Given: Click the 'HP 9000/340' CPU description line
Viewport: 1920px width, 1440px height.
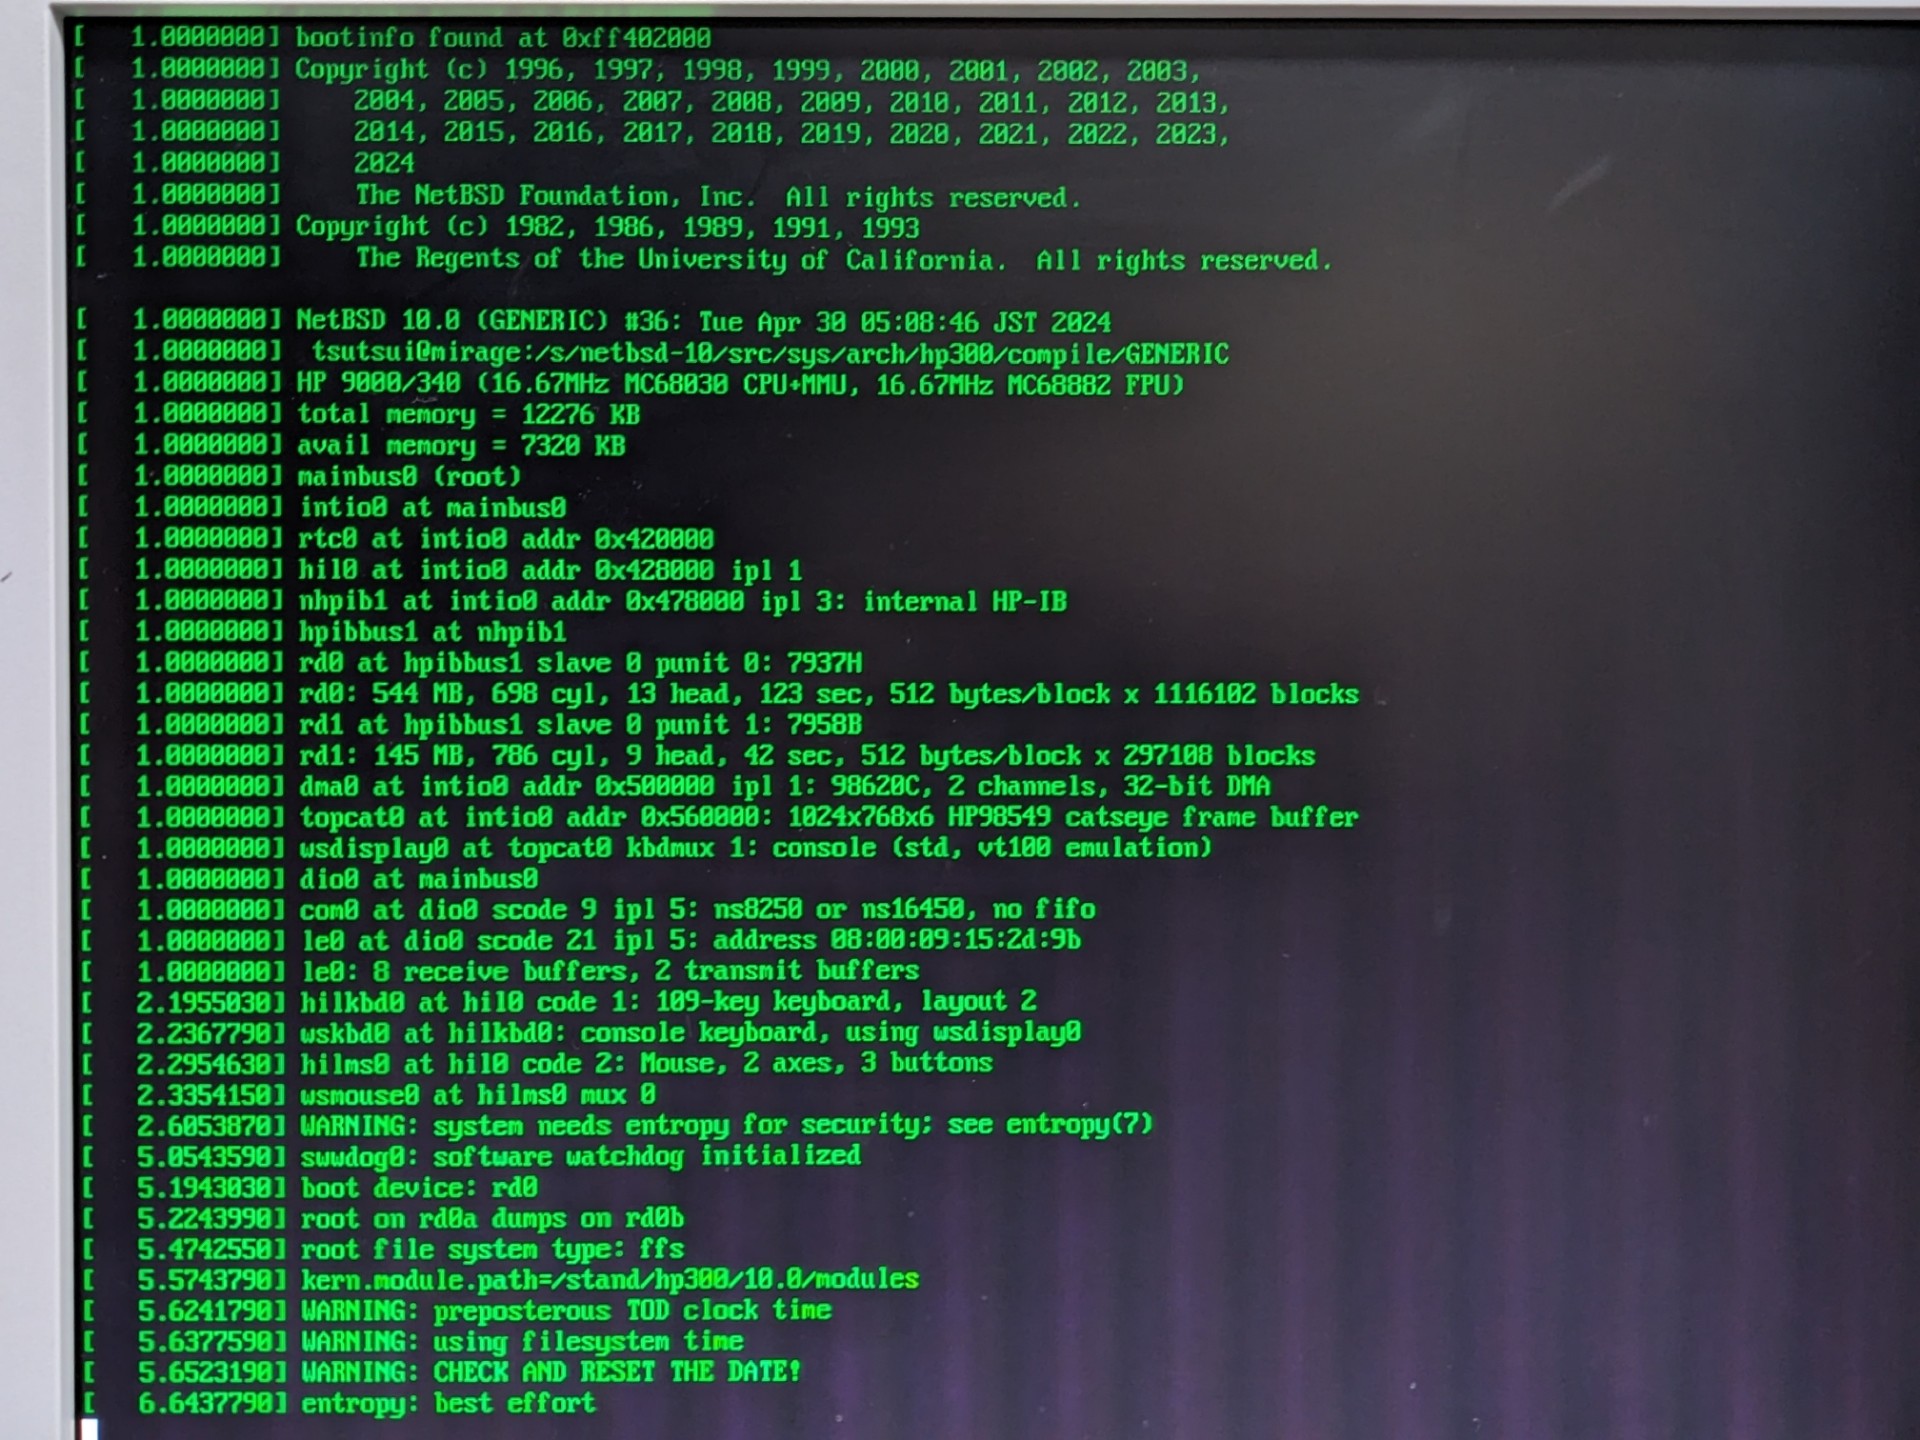Looking at the screenshot, I should [x=740, y=384].
